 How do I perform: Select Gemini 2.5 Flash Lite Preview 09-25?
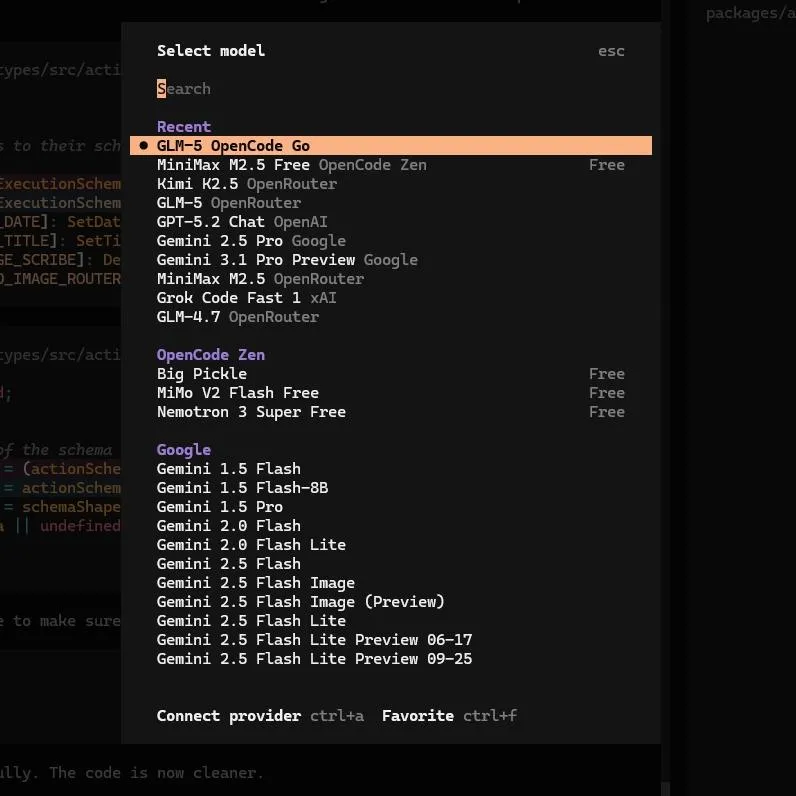click(391, 658)
